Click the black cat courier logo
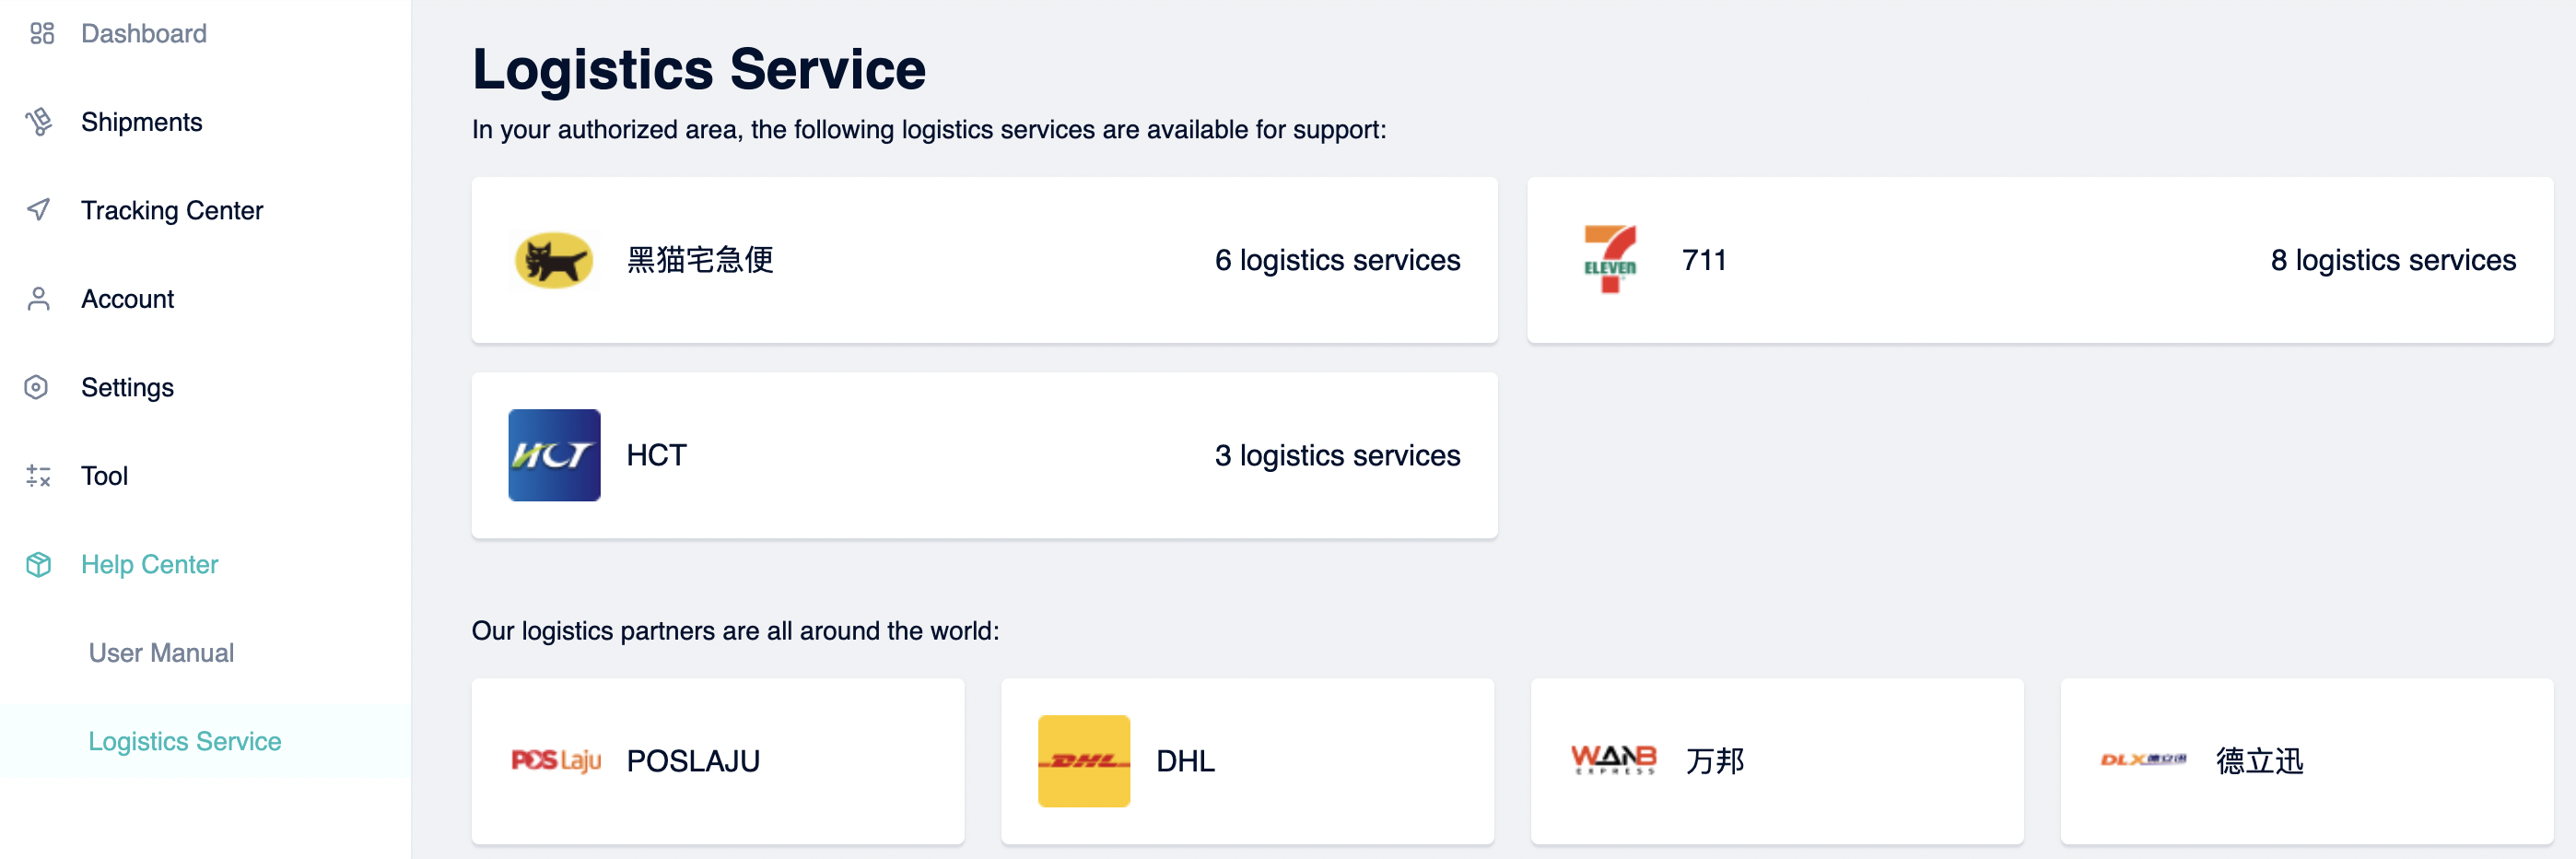The image size is (2576, 859). [x=554, y=260]
